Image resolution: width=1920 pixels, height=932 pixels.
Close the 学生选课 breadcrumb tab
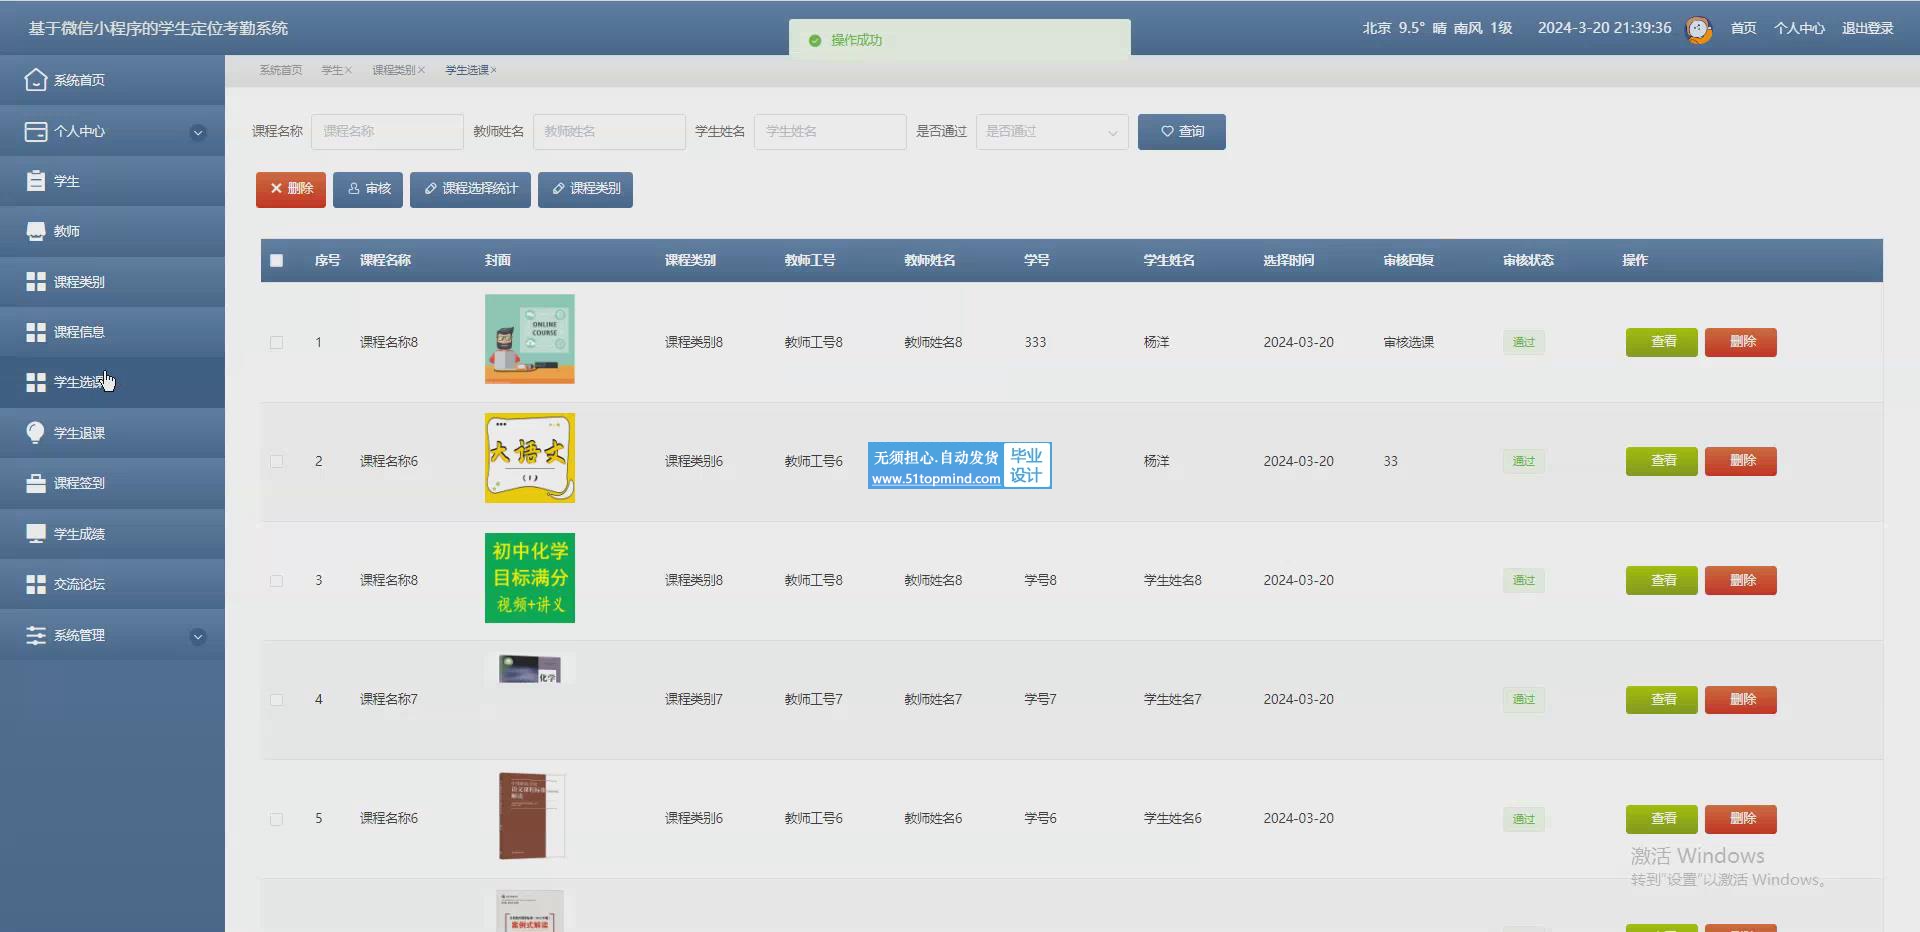click(494, 70)
